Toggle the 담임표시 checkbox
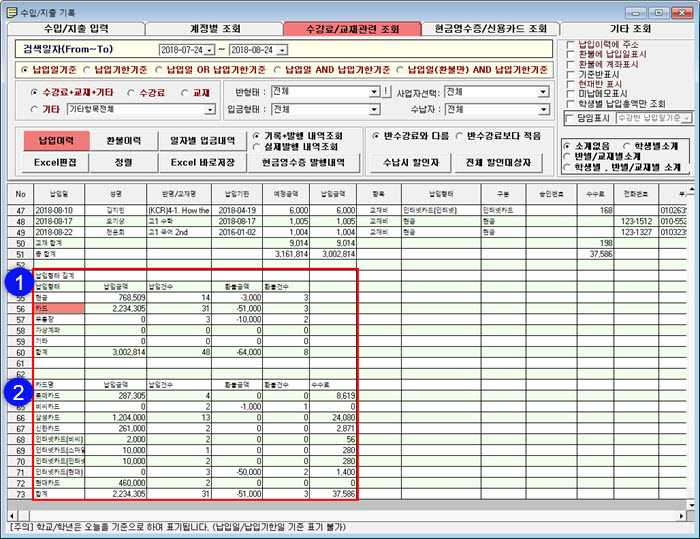The image size is (700, 539). click(x=571, y=118)
